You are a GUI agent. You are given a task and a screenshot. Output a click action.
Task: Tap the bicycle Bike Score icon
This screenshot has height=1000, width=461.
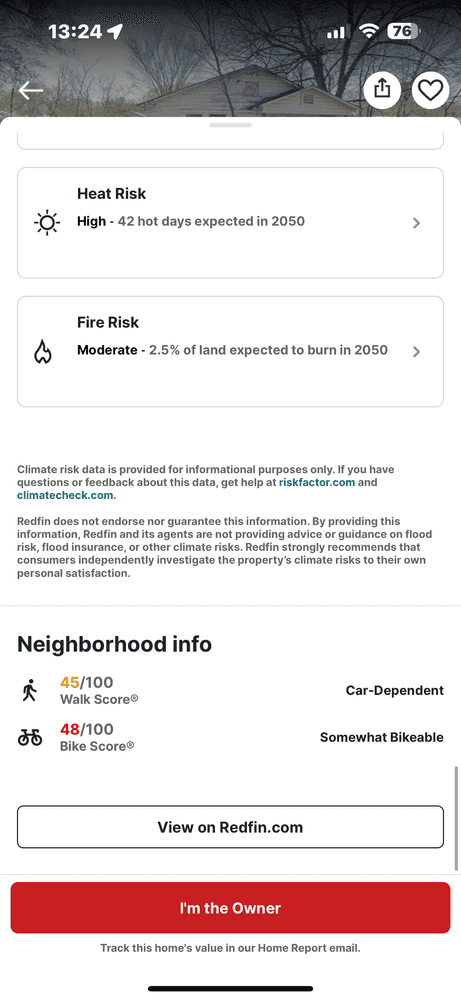pyautogui.click(x=30, y=738)
